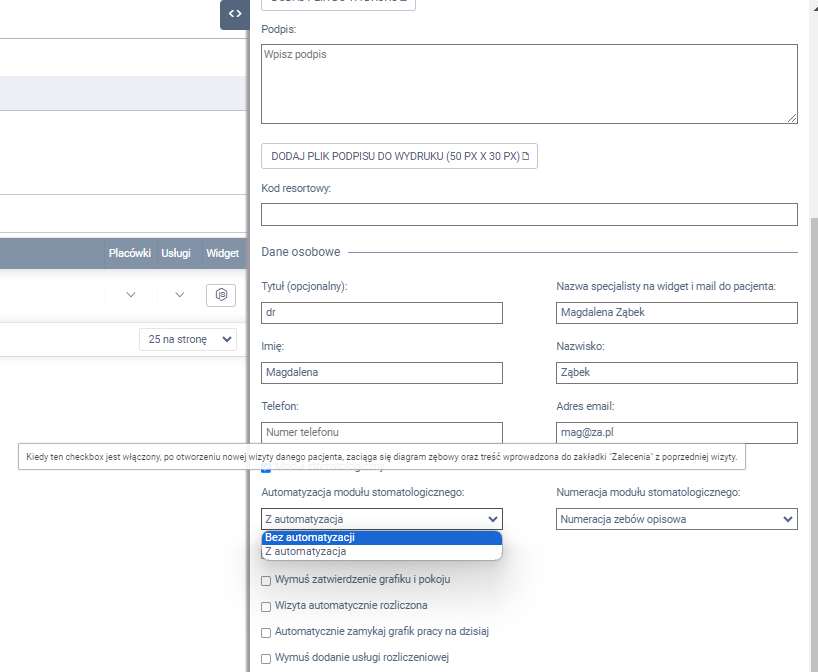Open the 25 na stronę page size dropdown
The image size is (818, 672).
click(189, 340)
